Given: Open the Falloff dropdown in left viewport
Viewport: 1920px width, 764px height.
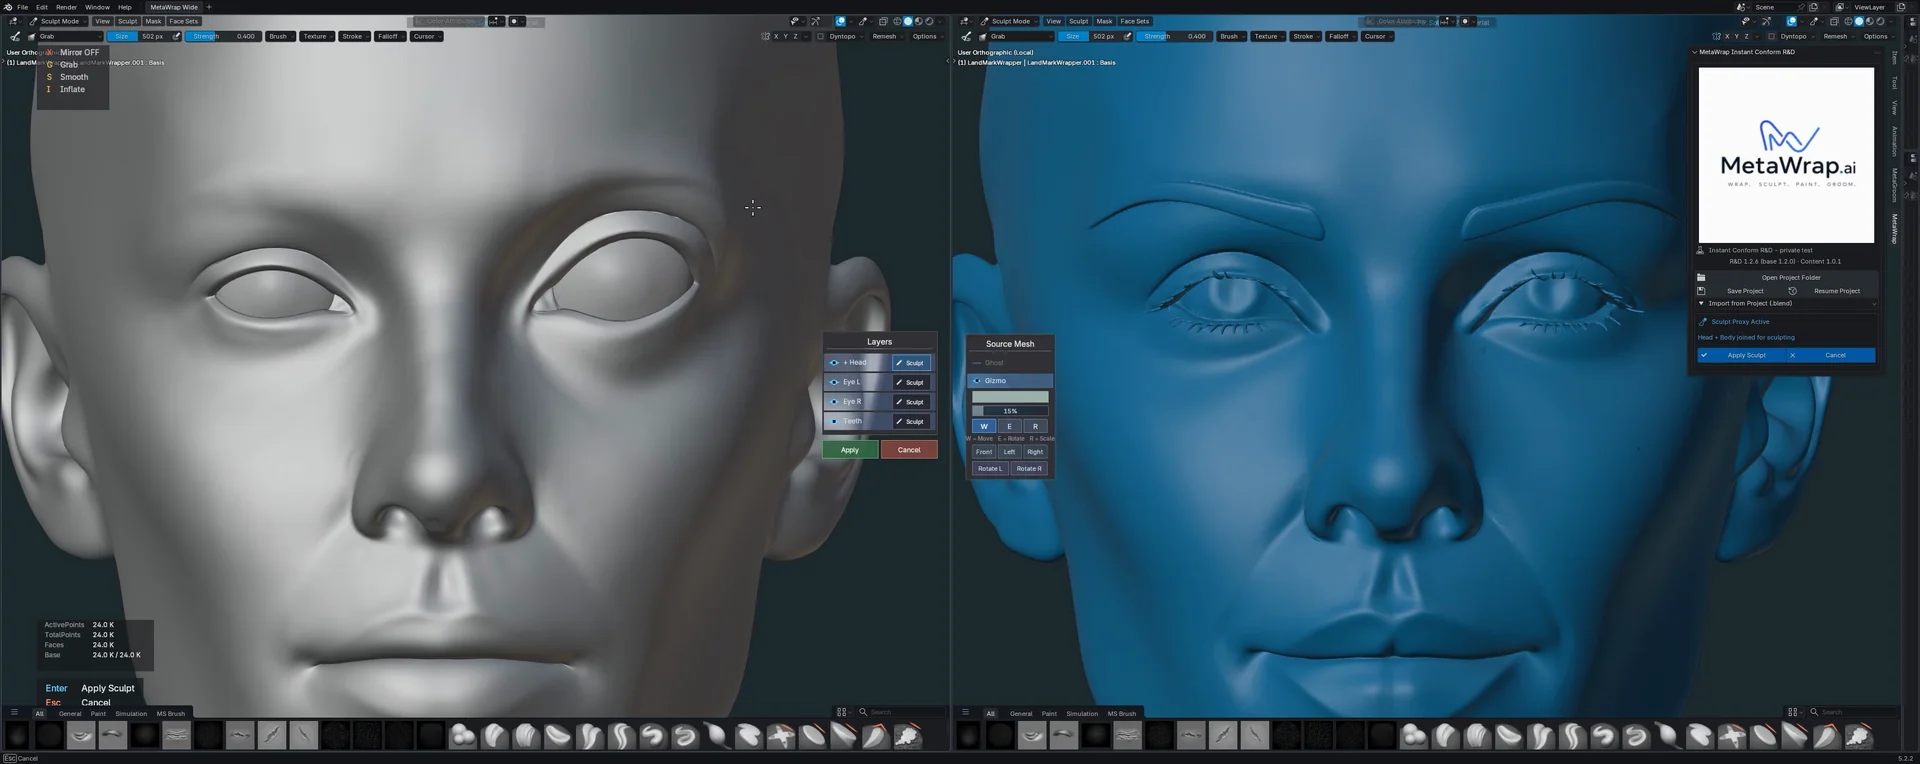Looking at the screenshot, I should 390,36.
